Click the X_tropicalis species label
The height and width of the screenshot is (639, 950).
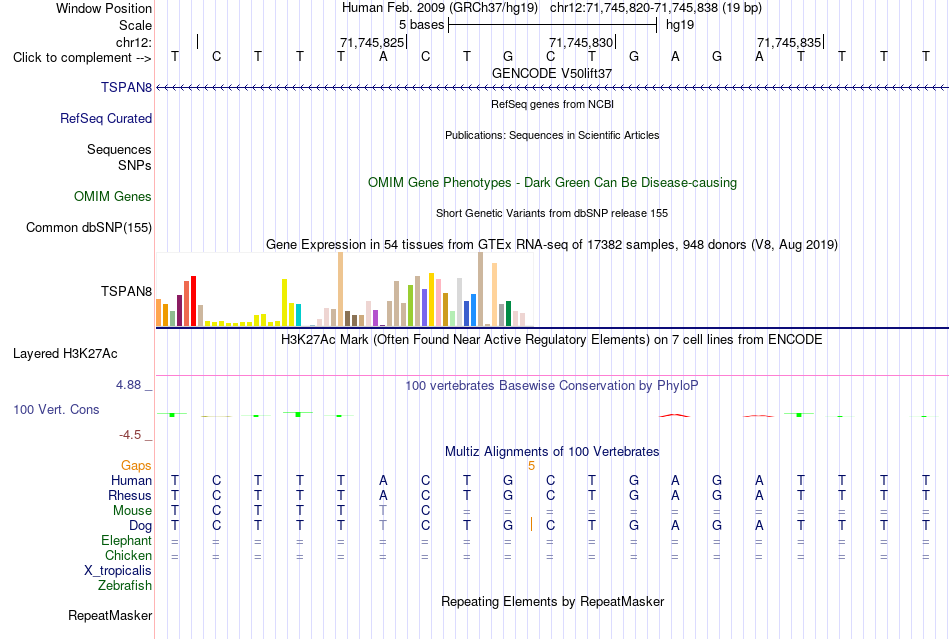point(118,571)
